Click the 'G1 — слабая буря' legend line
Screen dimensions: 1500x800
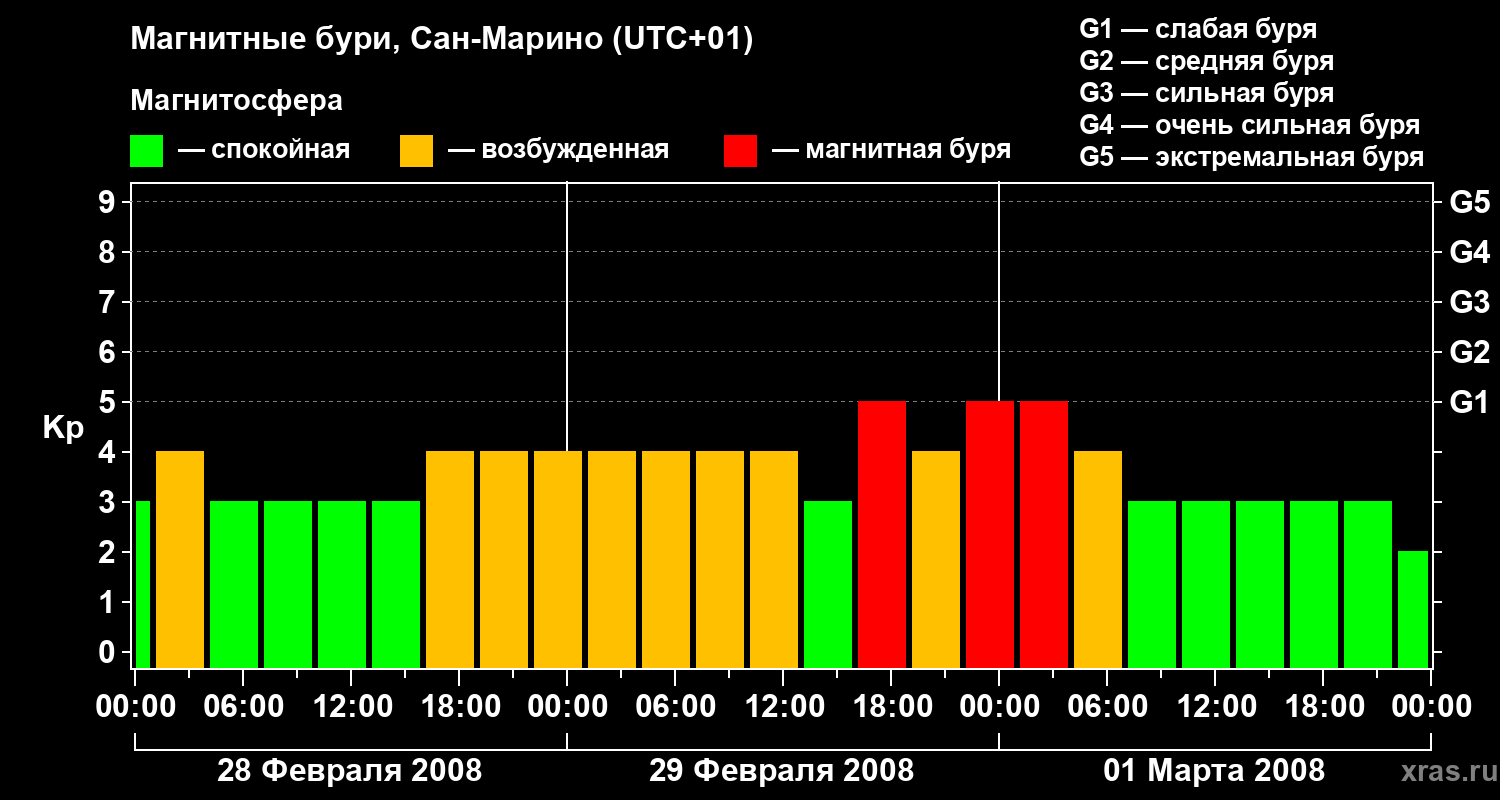[1198, 29]
